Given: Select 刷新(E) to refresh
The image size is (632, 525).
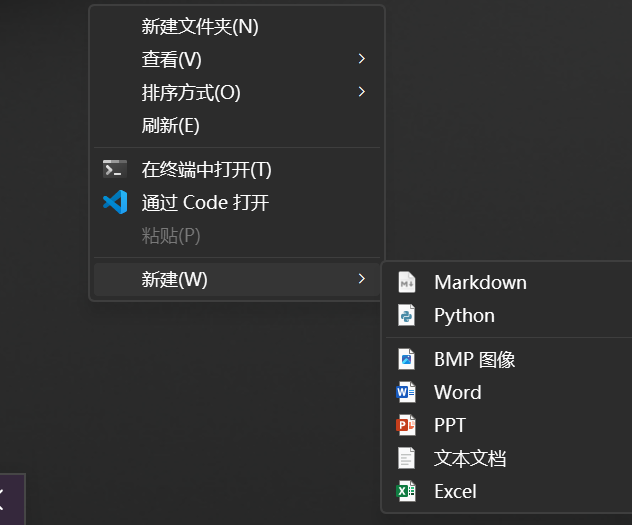Looking at the screenshot, I should click(237, 125).
